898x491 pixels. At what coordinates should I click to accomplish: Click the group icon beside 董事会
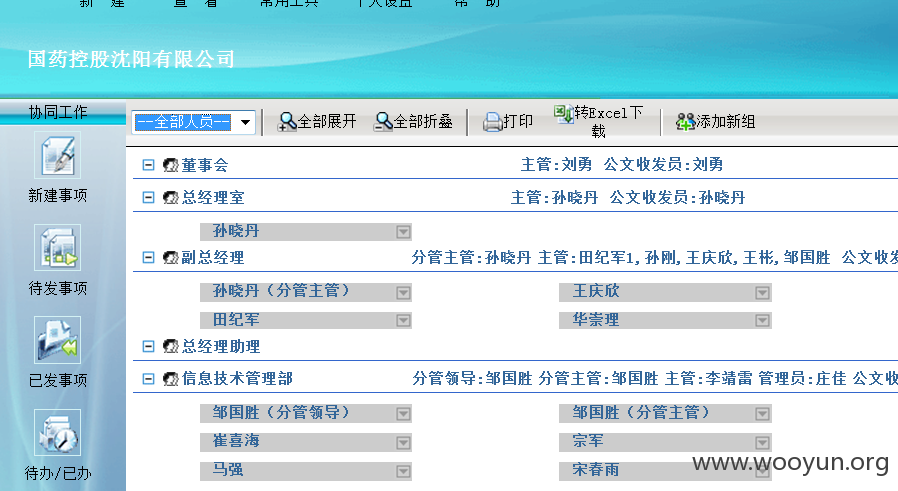pyautogui.click(x=171, y=166)
